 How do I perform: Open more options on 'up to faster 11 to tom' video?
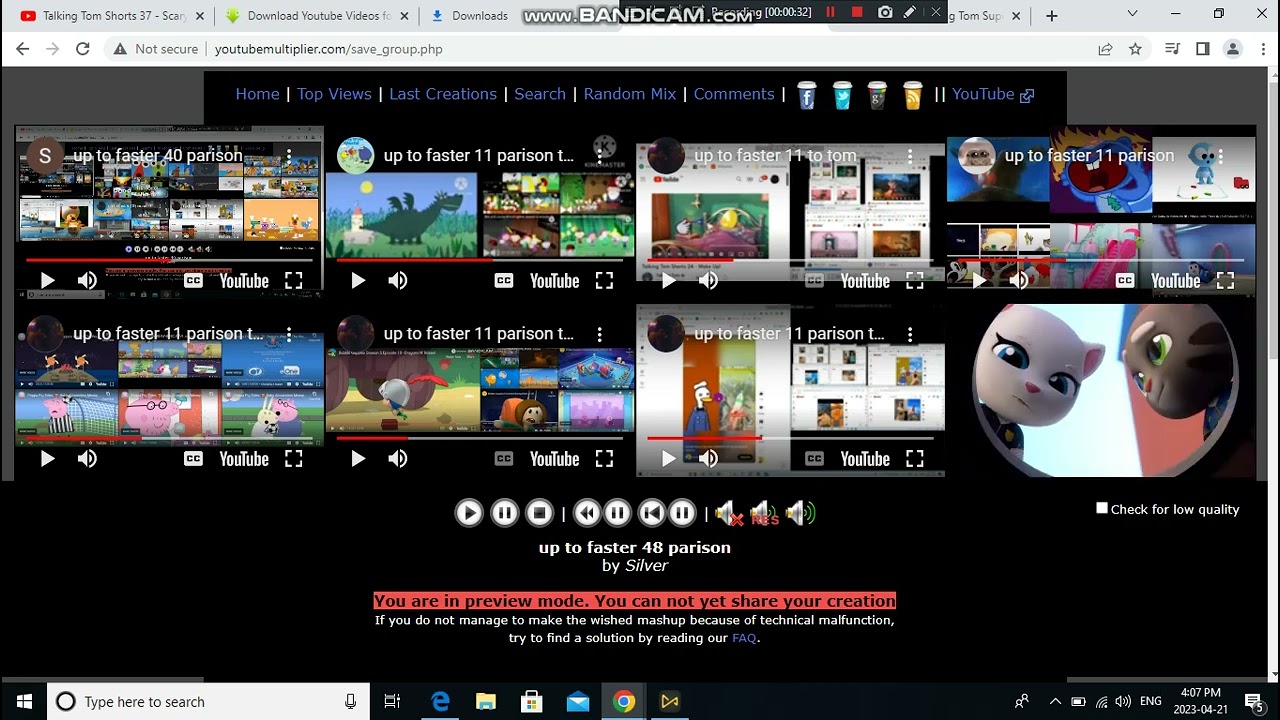click(909, 156)
